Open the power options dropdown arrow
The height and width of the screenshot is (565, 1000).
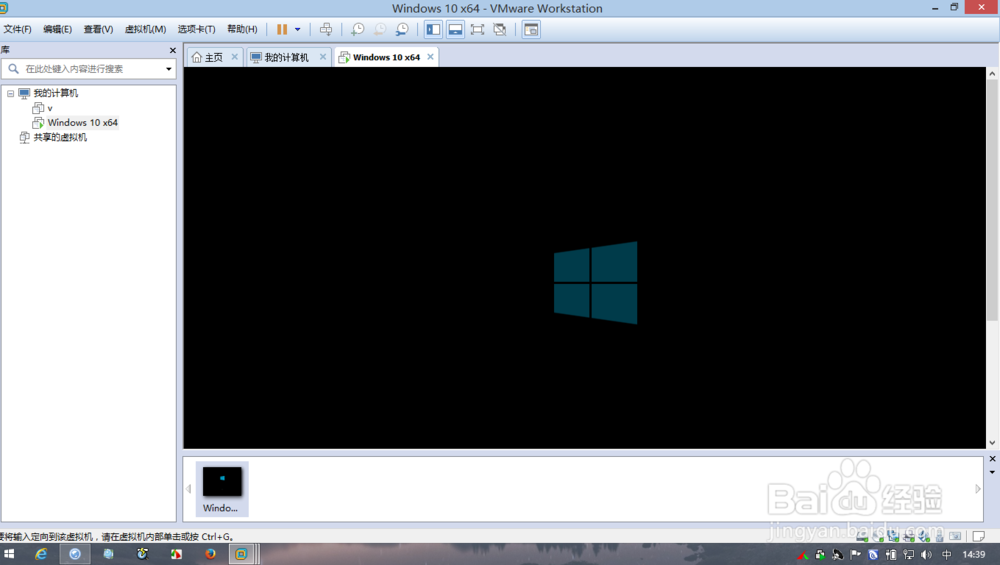tap(297, 29)
